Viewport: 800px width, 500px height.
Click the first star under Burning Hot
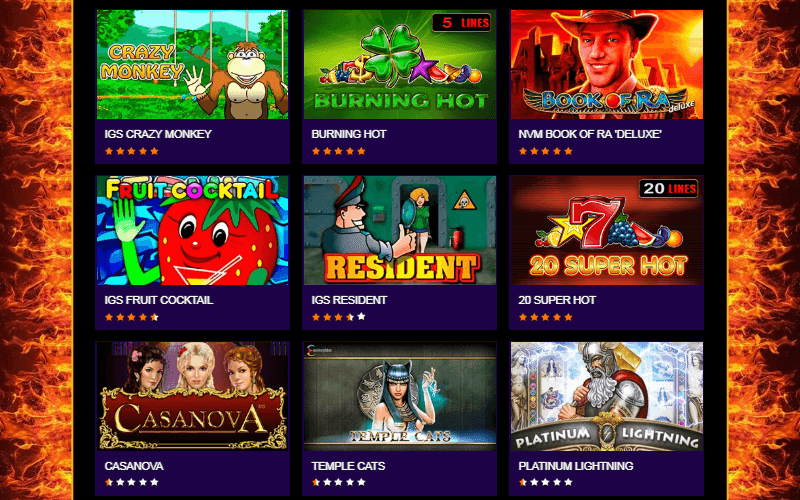pos(316,151)
